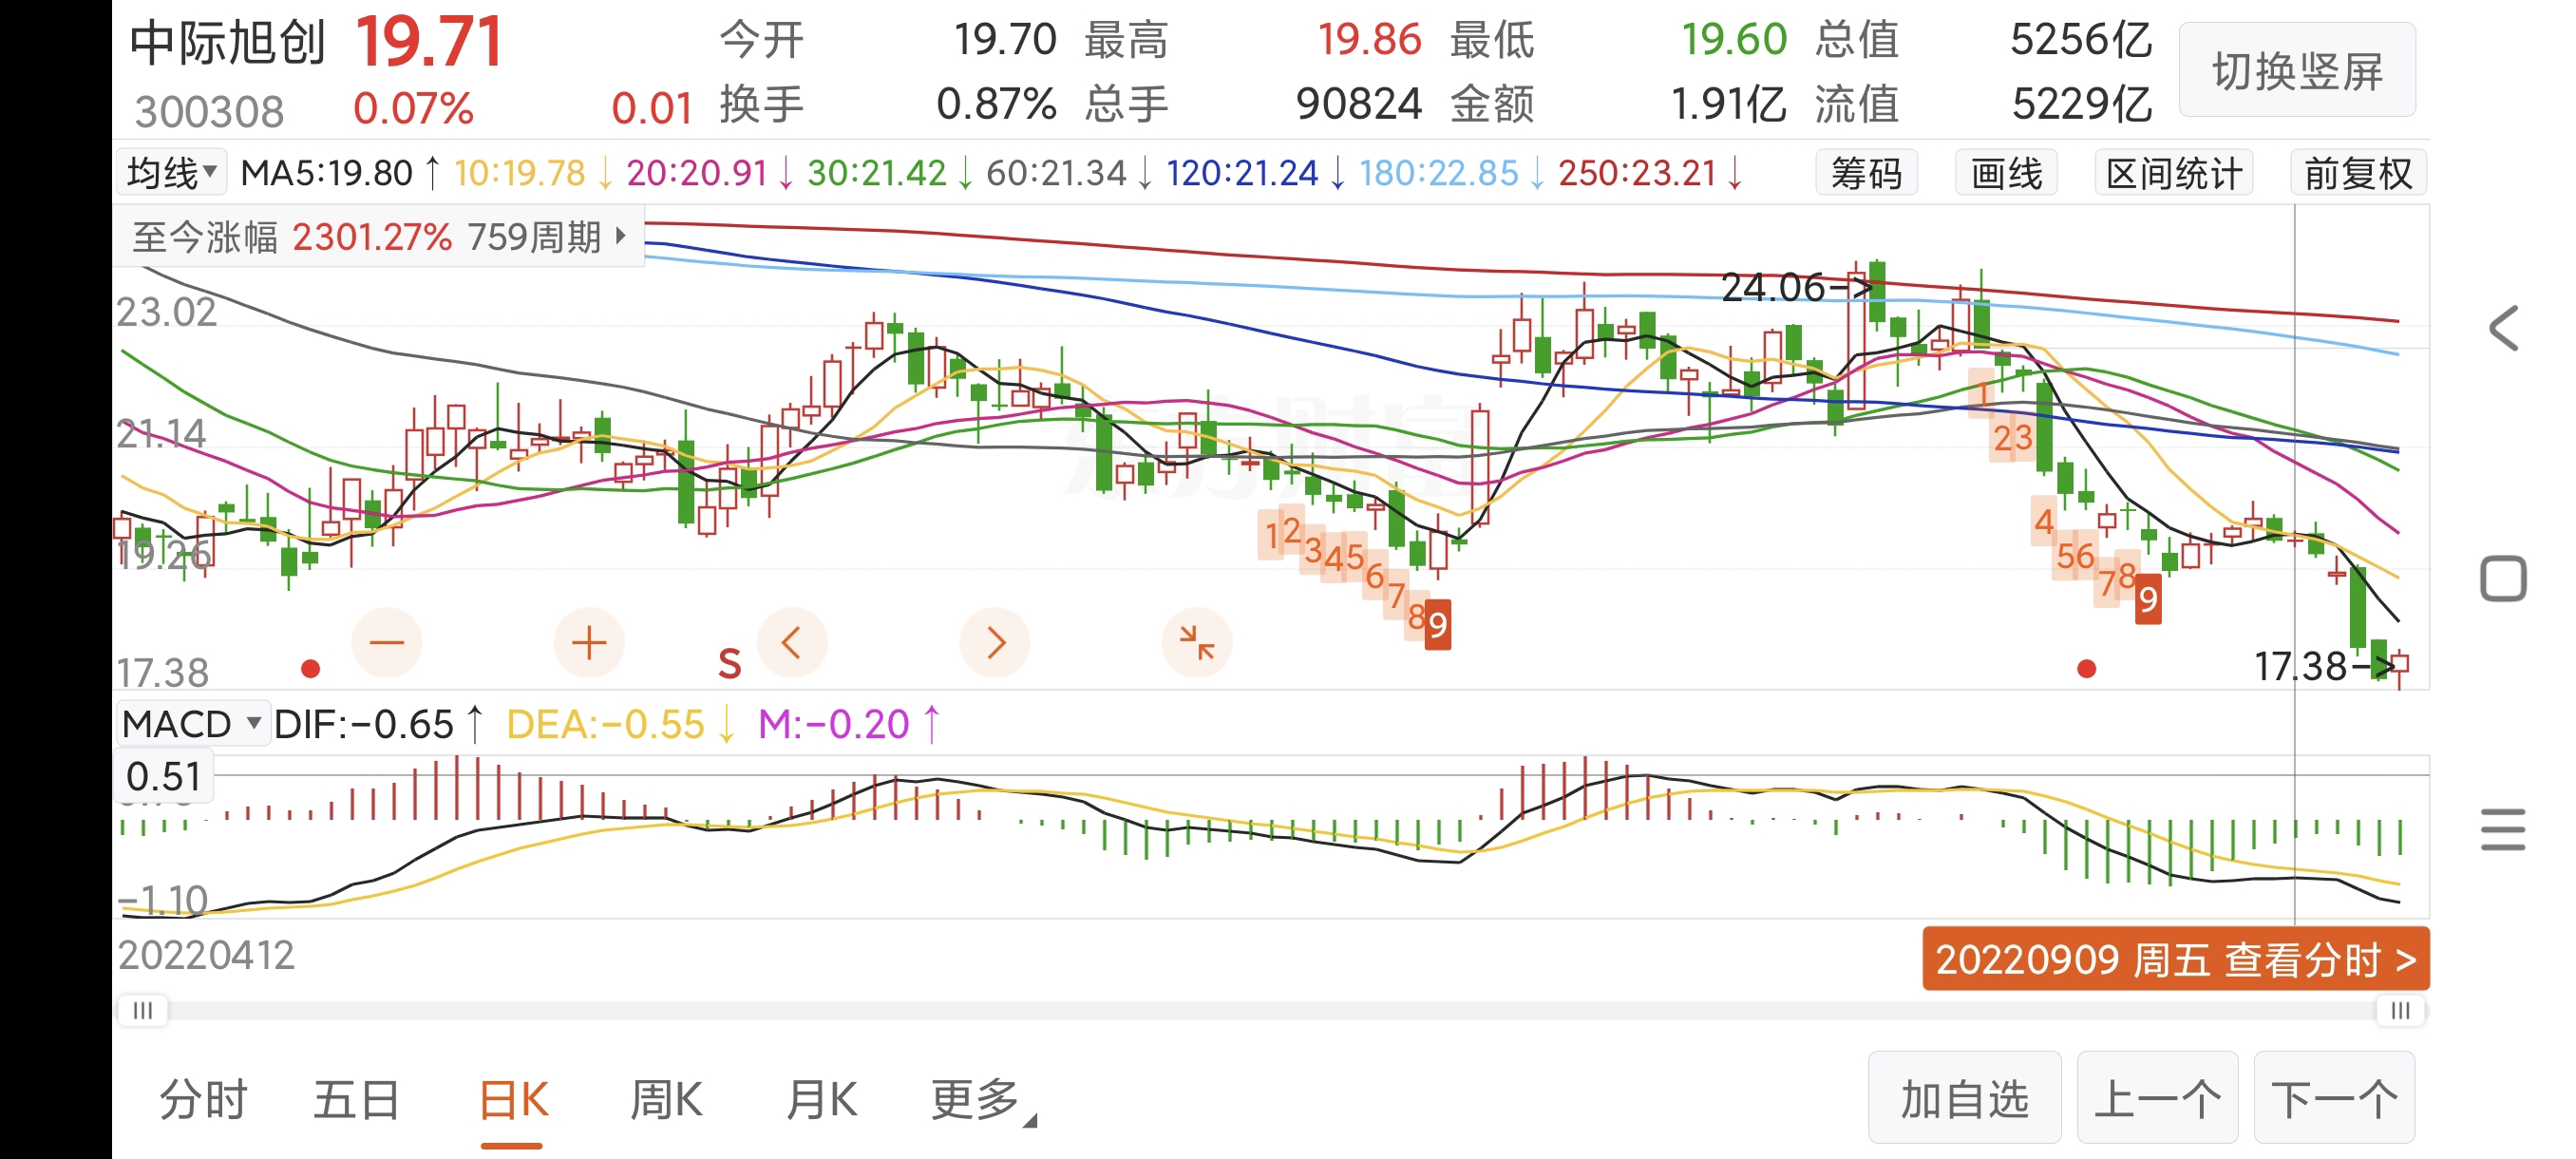2576x1159 pixels.
Task: Switch to the 分时 tab
Action: pyautogui.click(x=203, y=1100)
